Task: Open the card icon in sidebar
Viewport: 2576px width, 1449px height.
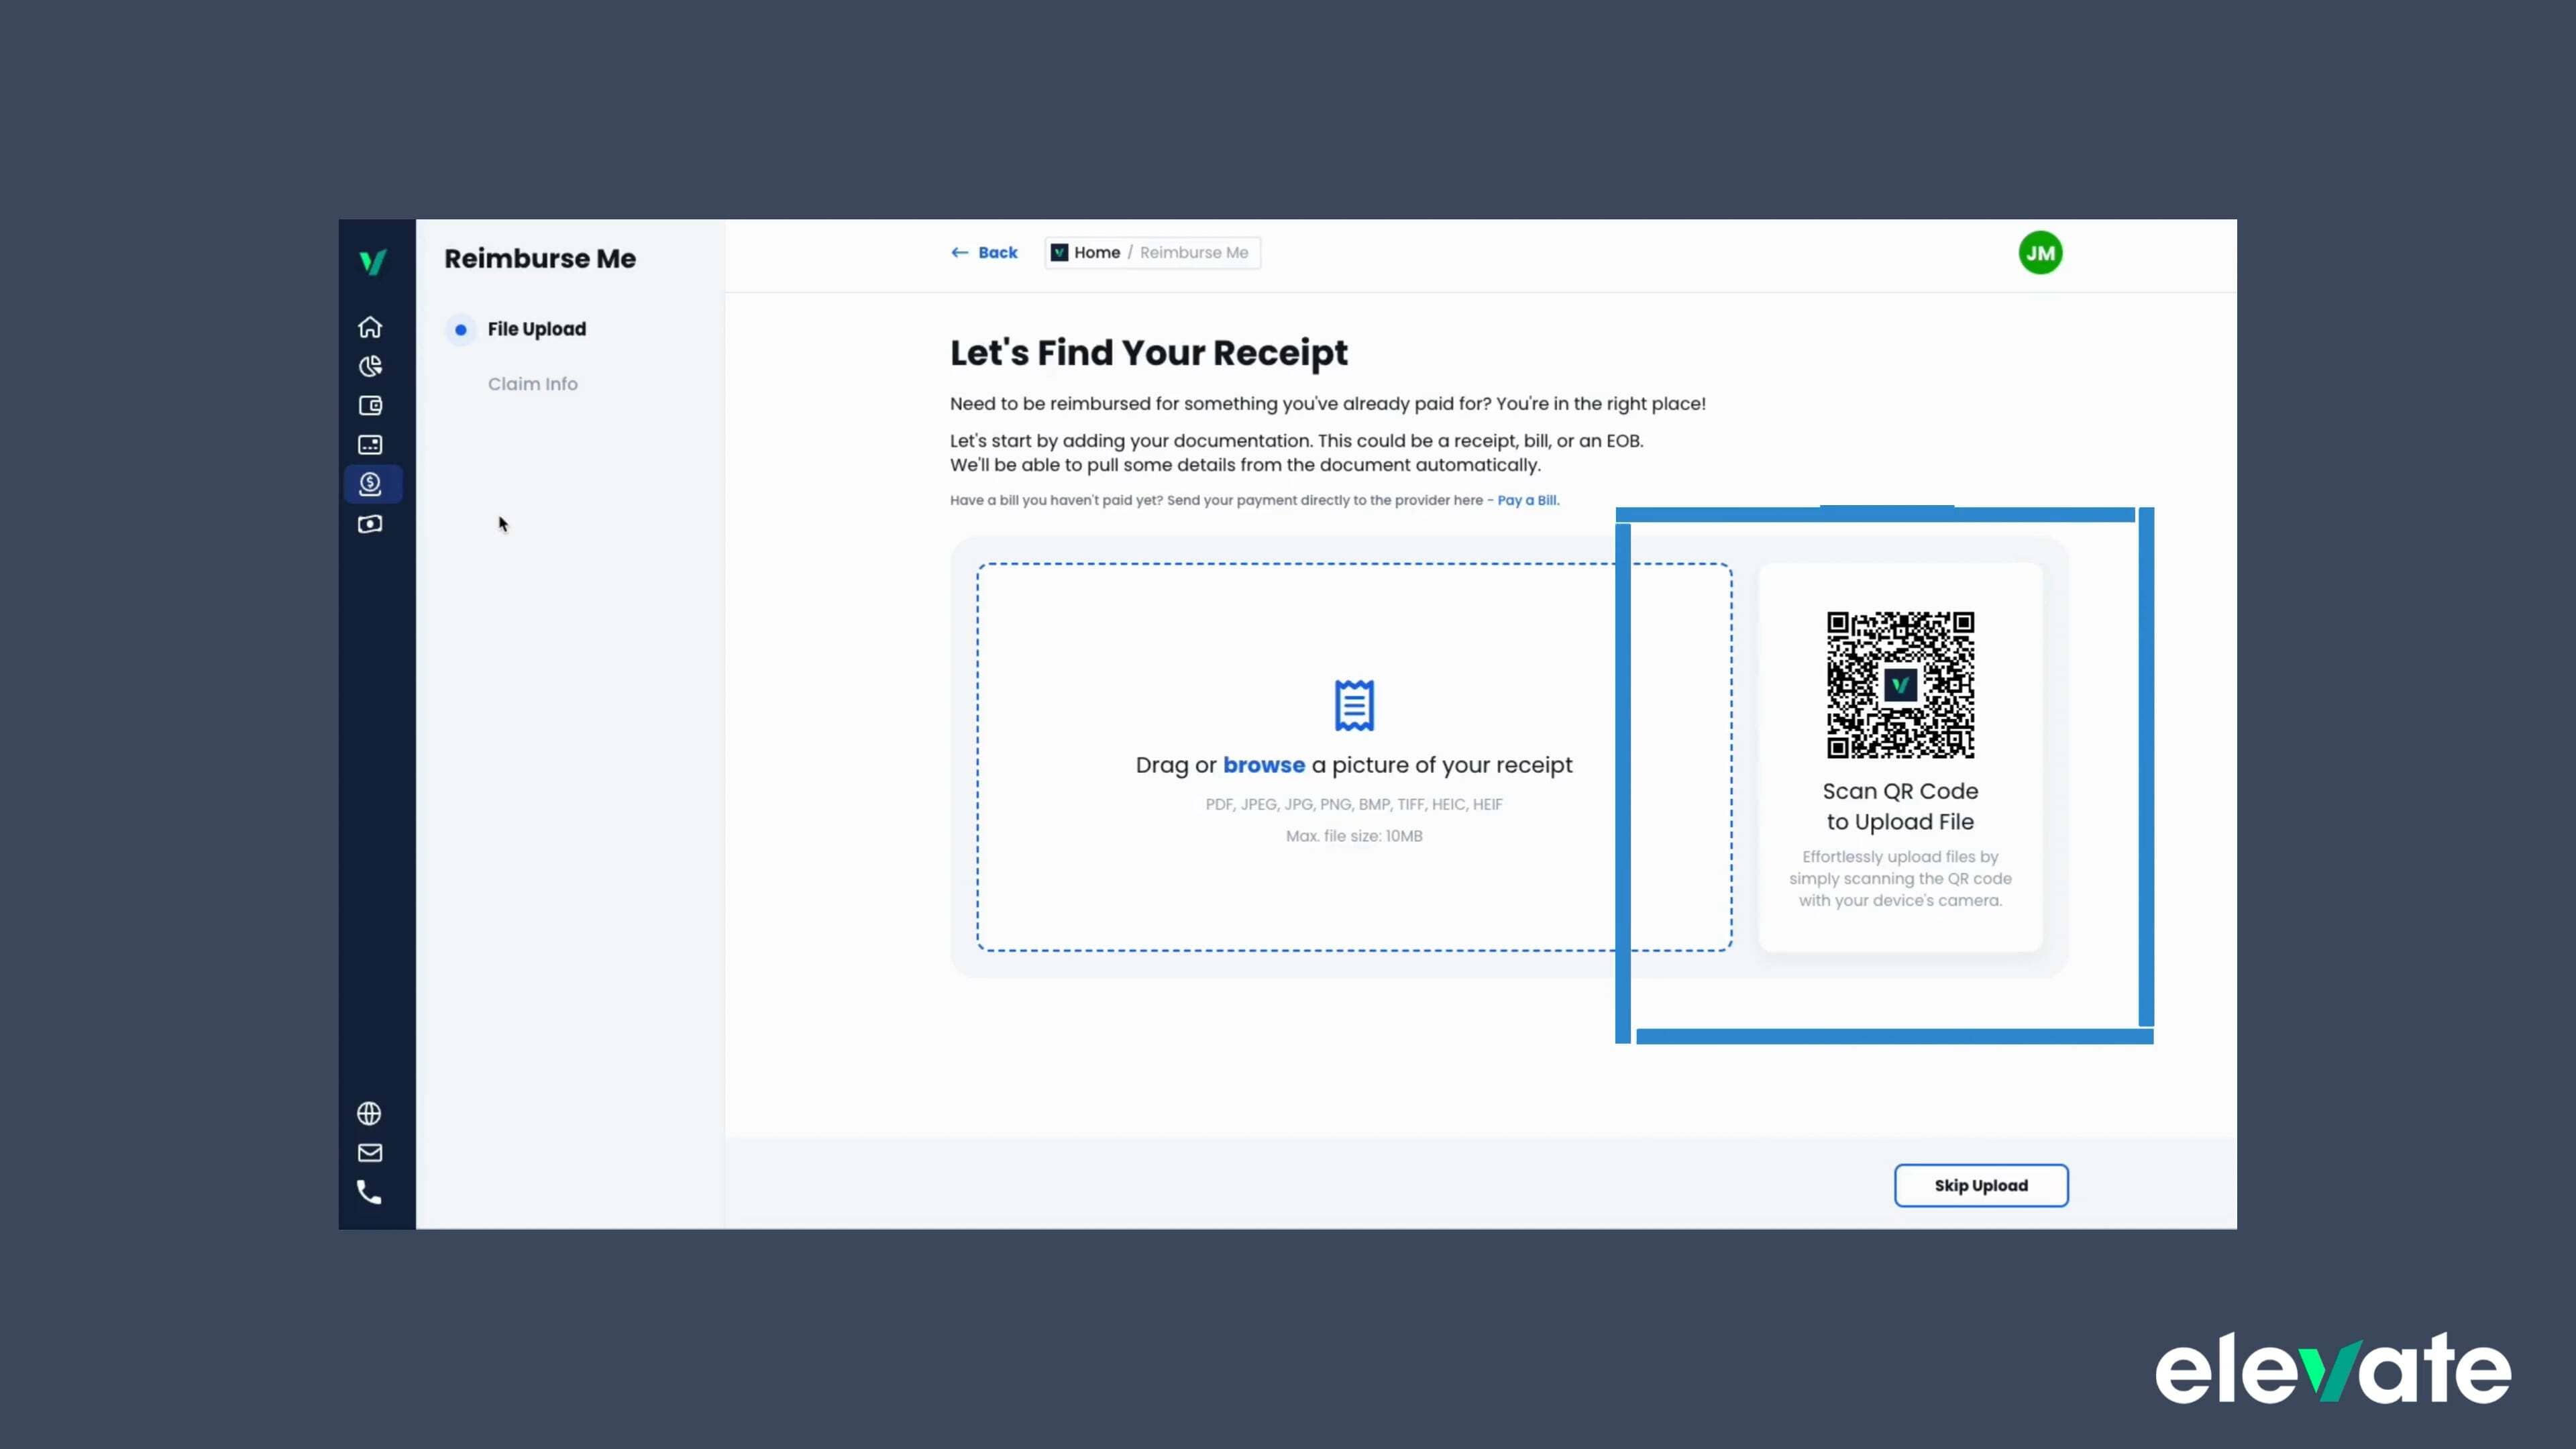Action: (x=370, y=444)
